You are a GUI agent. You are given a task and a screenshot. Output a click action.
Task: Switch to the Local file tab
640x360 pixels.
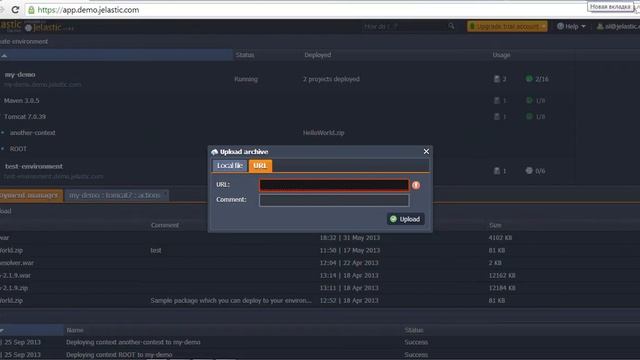[230, 166]
